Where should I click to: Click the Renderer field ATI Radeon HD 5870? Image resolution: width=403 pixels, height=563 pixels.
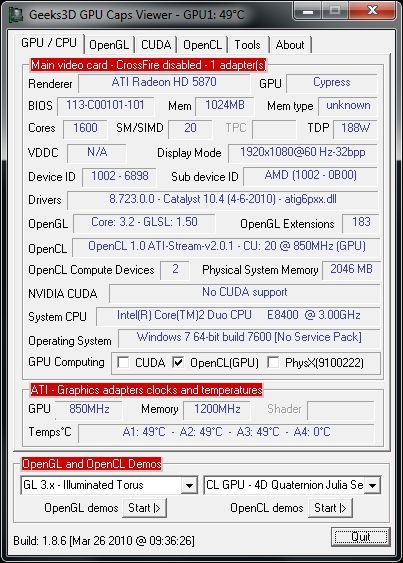coord(164,83)
